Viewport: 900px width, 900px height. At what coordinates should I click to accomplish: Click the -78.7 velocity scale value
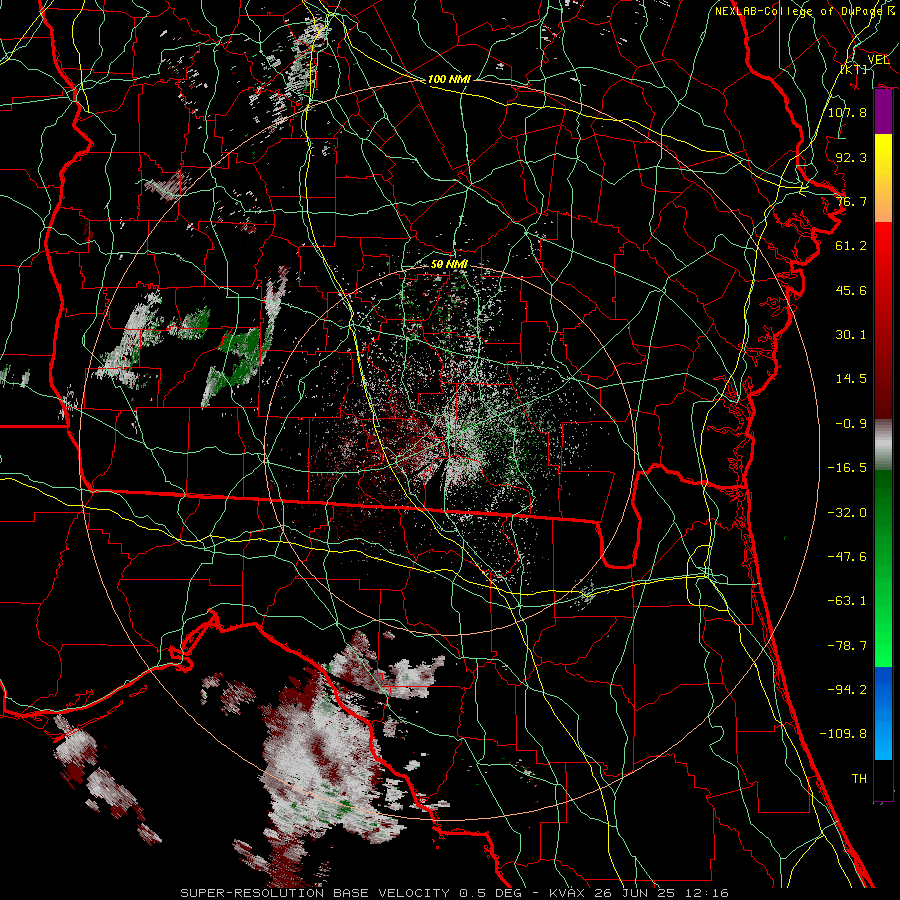(847, 646)
